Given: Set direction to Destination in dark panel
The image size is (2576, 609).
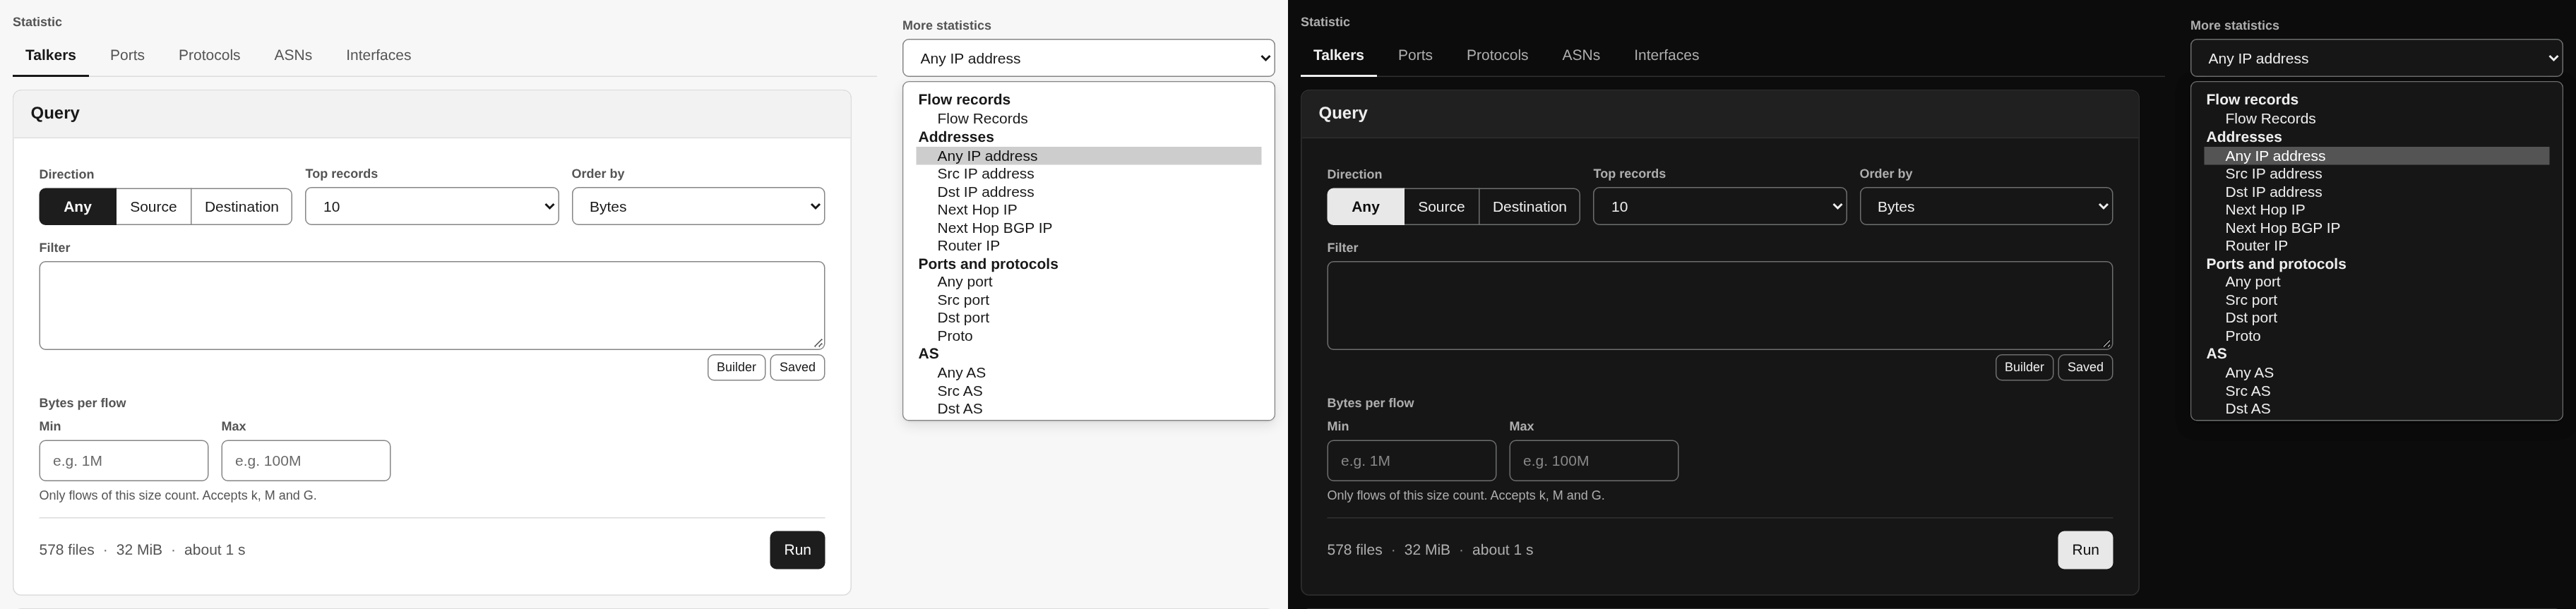Looking at the screenshot, I should [1529, 207].
